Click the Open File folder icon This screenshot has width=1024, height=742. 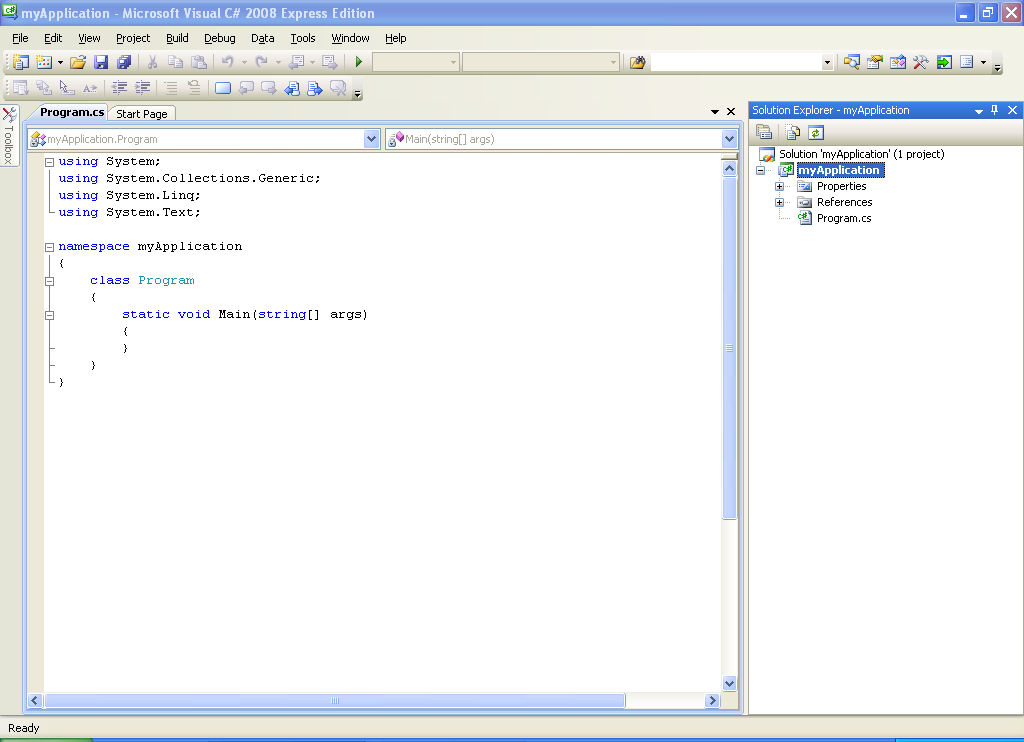click(x=78, y=62)
